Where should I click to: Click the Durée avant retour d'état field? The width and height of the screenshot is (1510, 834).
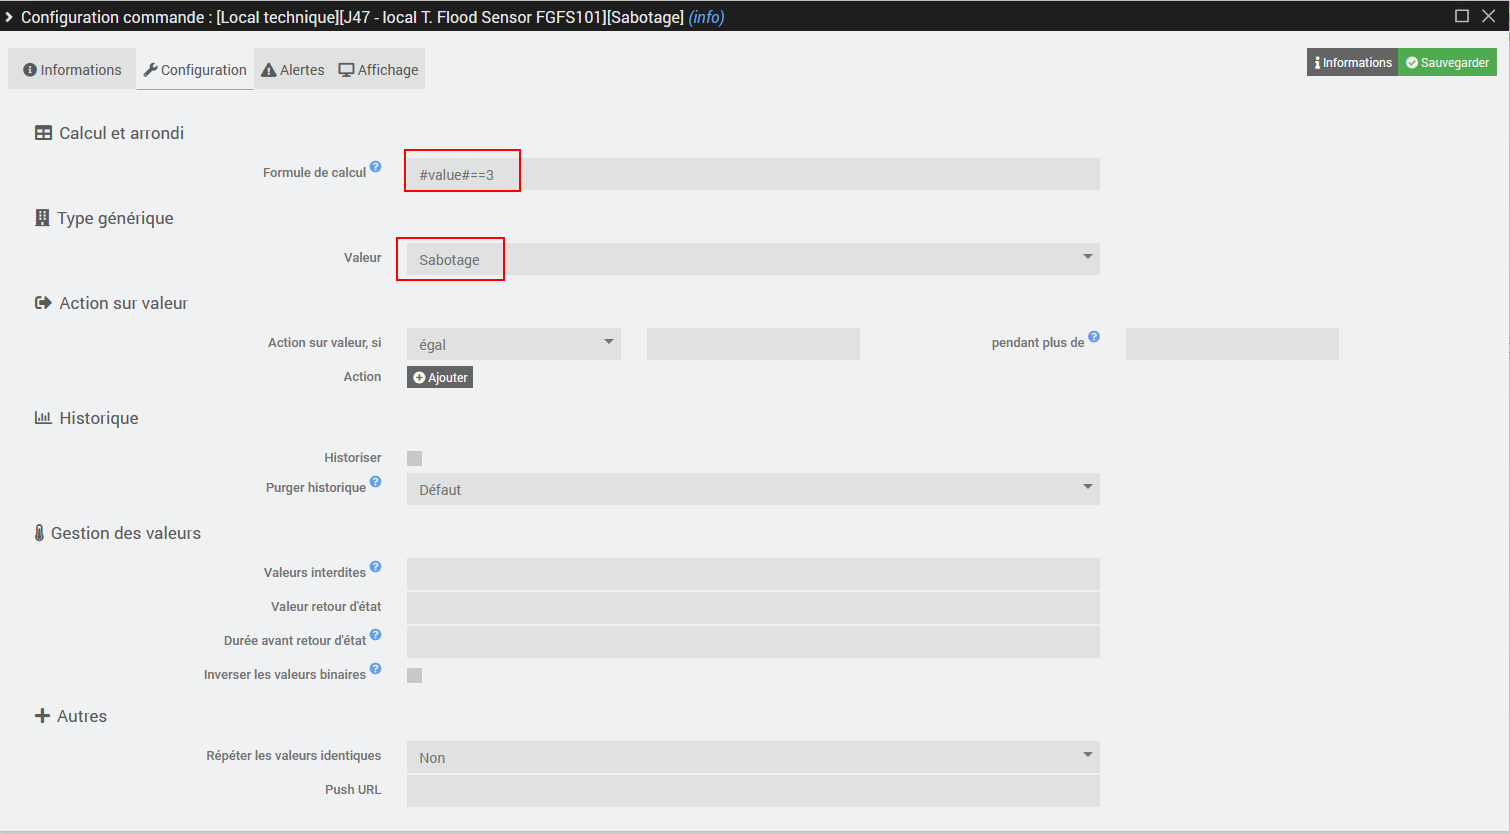[753, 642]
